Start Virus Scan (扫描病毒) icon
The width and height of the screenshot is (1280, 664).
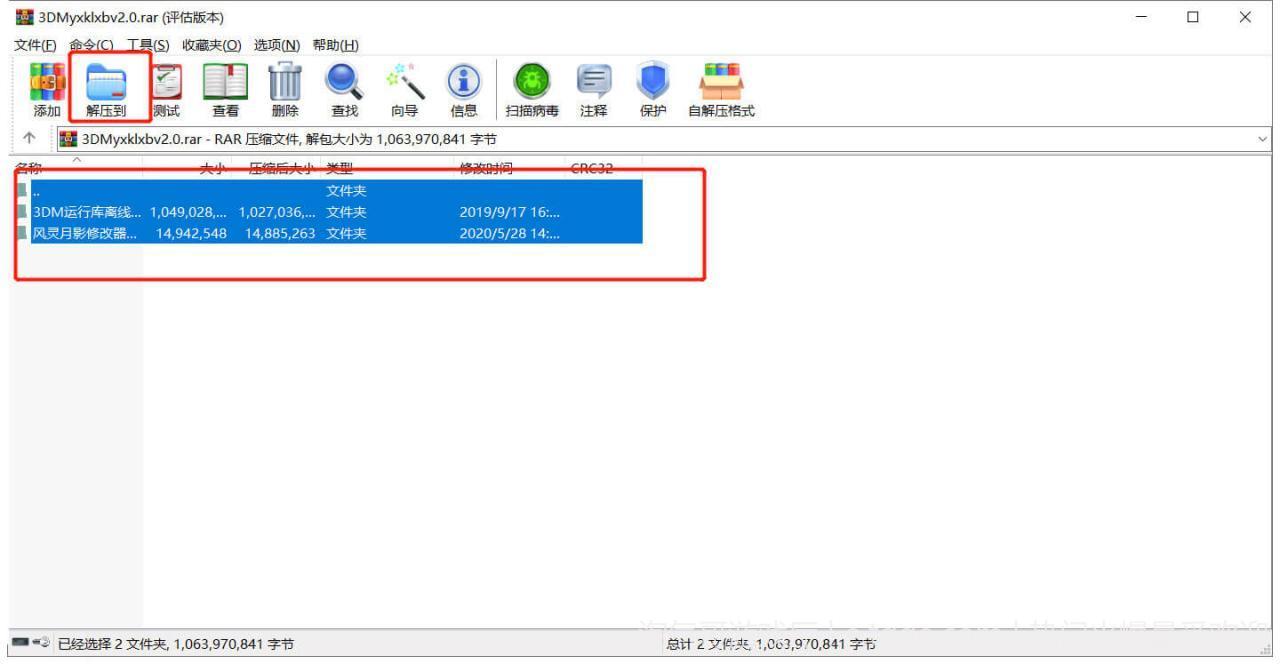click(x=532, y=88)
